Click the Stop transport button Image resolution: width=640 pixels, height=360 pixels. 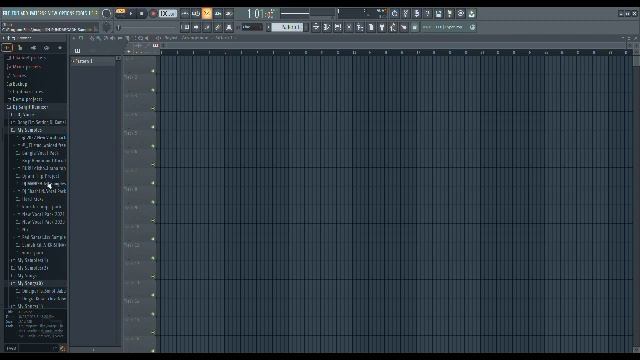[142, 13]
